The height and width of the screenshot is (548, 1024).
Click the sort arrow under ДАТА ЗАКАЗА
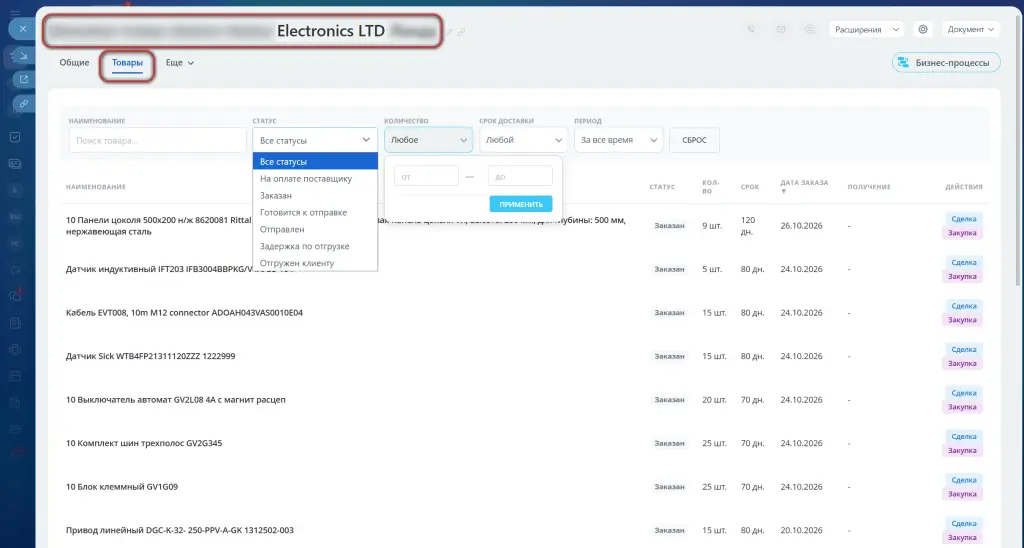tap(784, 191)
